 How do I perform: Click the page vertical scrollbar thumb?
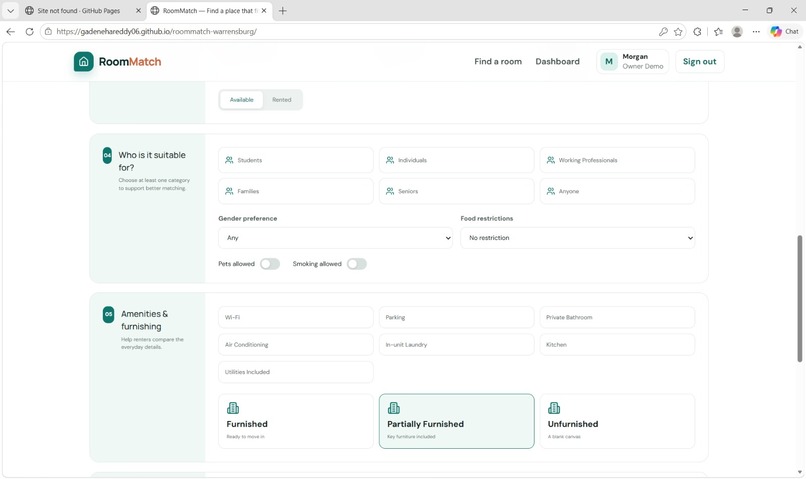click(x=799, y=298)
